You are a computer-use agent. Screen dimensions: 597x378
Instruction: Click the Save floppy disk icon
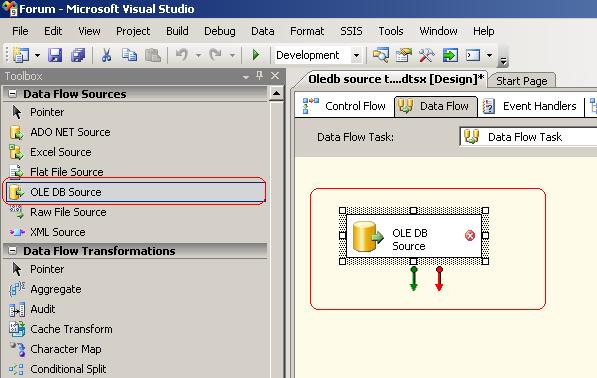click(x=55, y=56)
